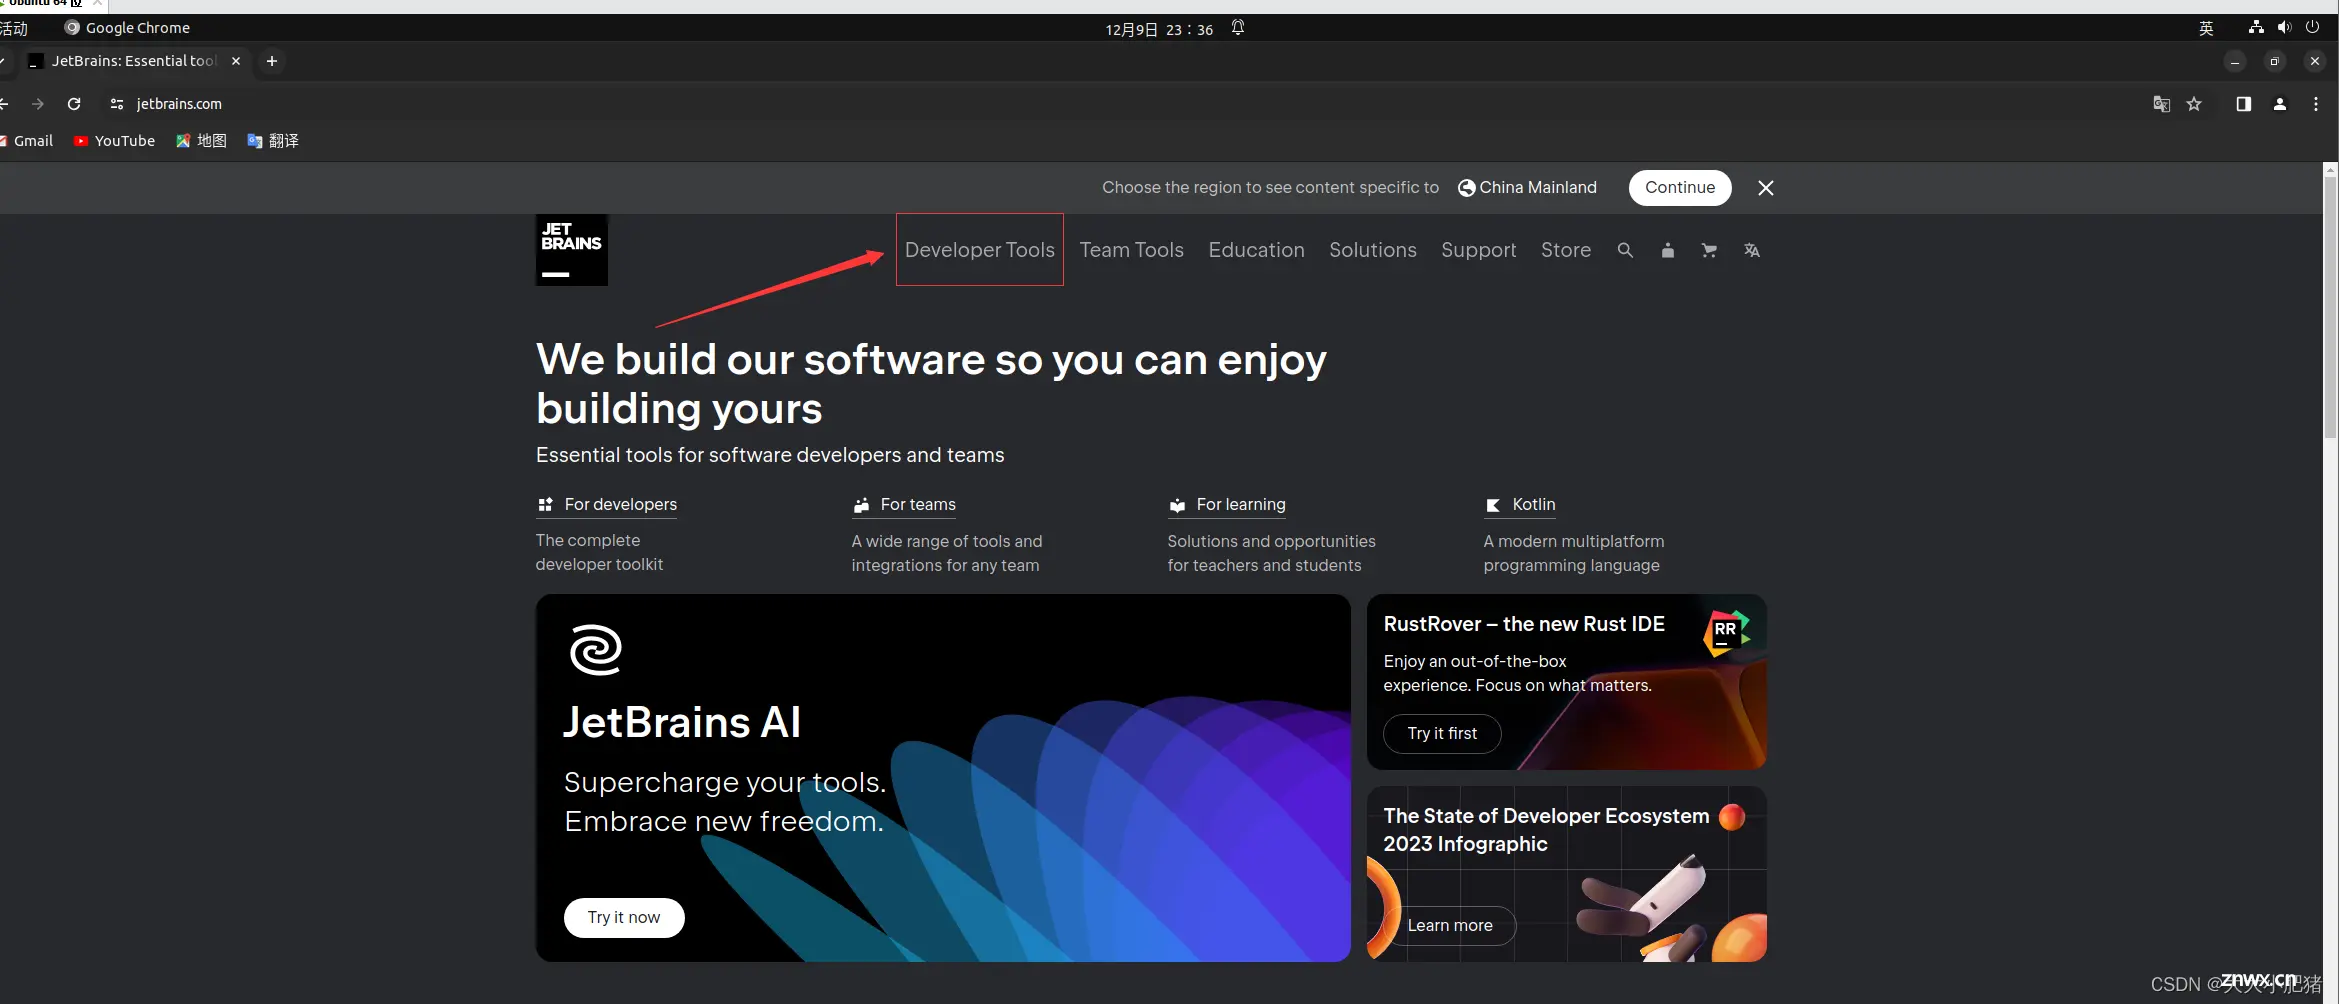Screen dimensions: 2339x1004
Task: Click the RustRover RR product icon
Action: click(1727, 633)
